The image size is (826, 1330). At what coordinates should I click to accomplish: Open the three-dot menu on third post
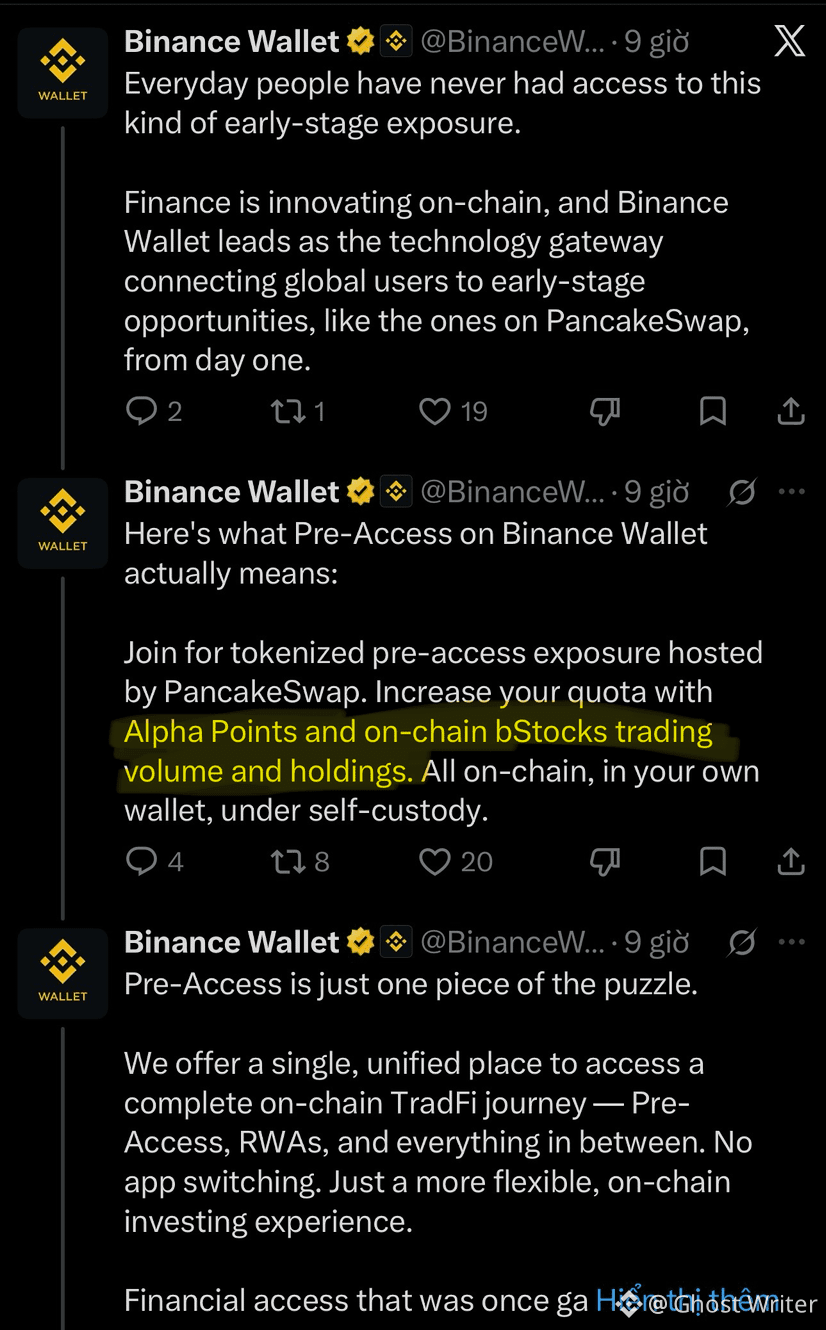pos(791,941)
